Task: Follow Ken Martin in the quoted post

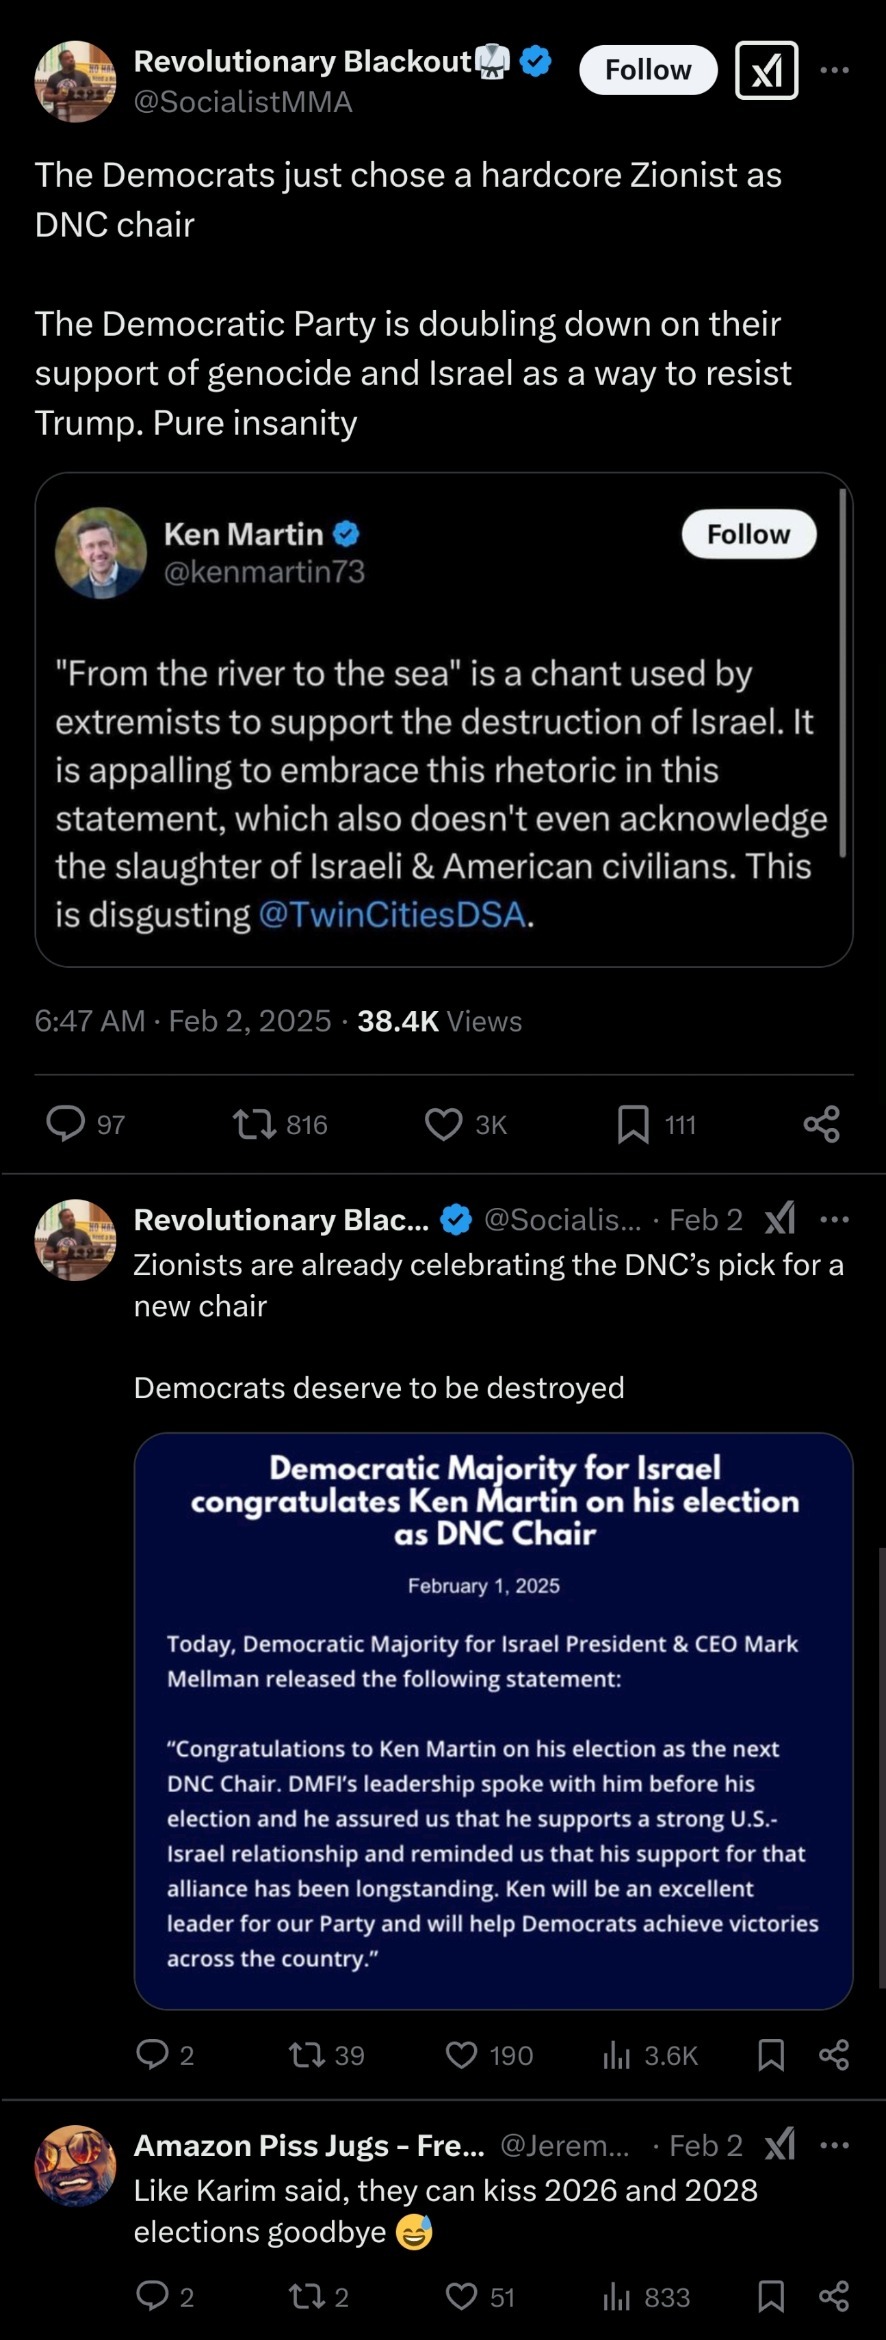Action: pyautogui.click(x=748, y=534)
